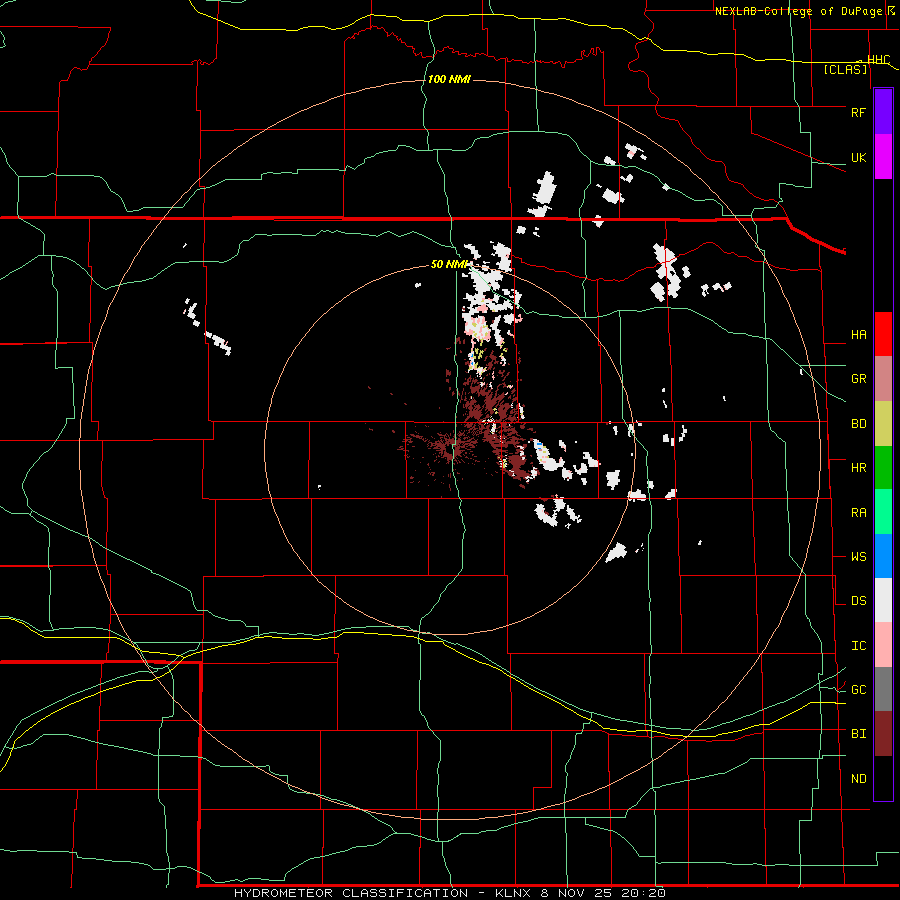Click the 'GC' legend label
Screen dimensions: 900x900
coord(858,690)
